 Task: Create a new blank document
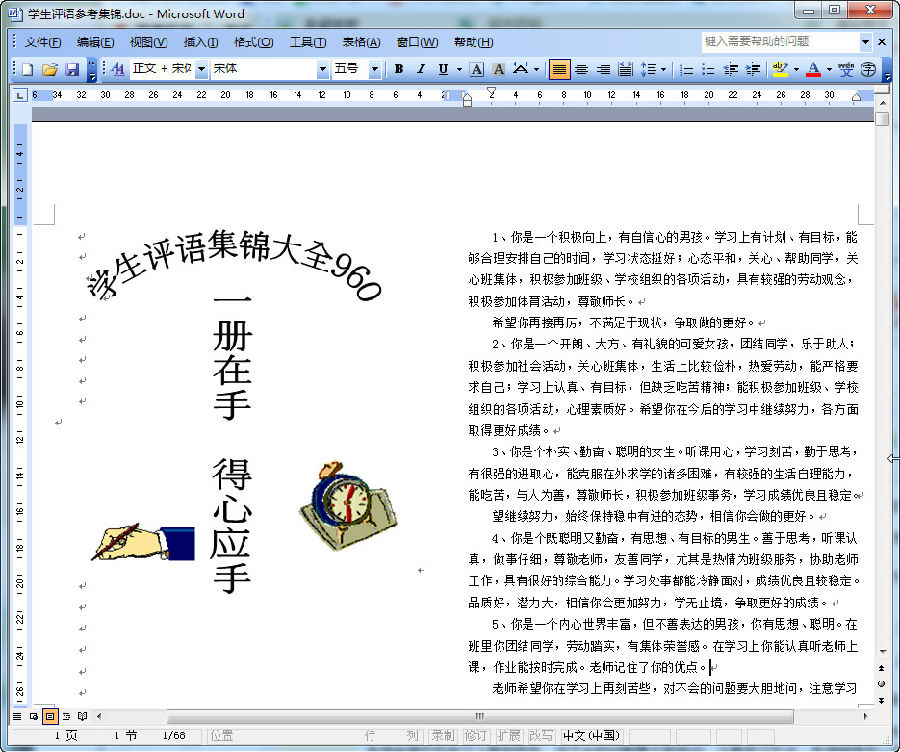click(27, 70)
